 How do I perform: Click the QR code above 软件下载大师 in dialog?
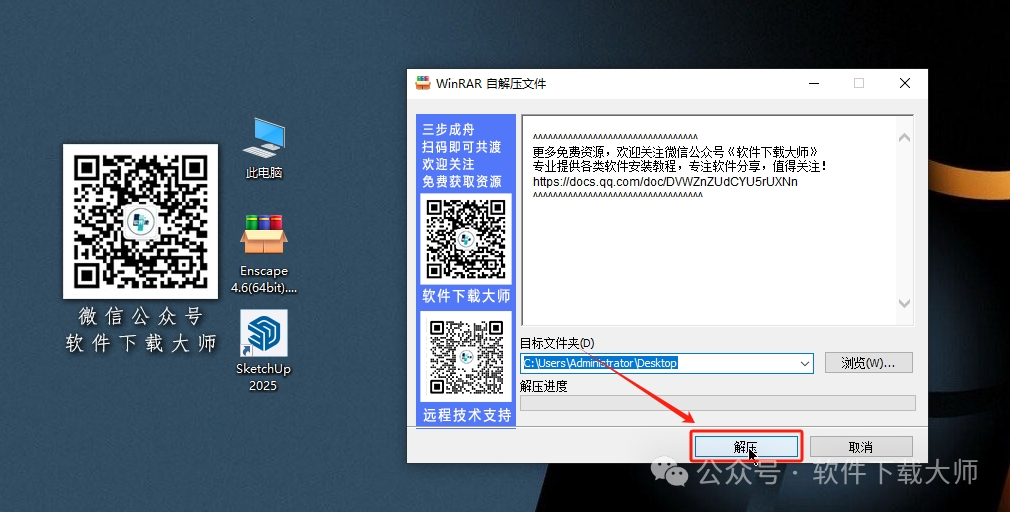(466, 238)
